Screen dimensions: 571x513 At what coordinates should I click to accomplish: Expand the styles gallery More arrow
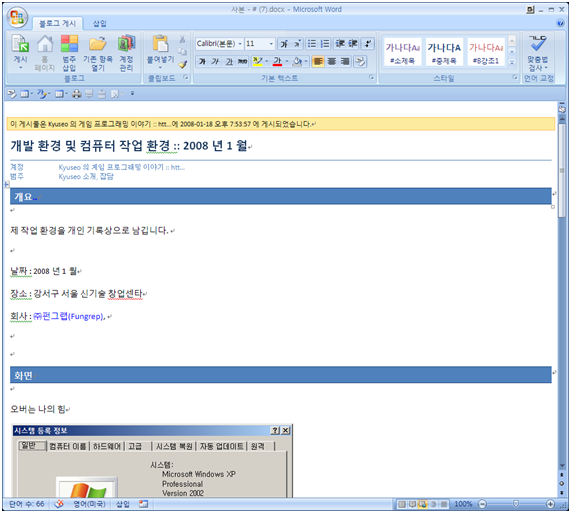coord(512,63)
